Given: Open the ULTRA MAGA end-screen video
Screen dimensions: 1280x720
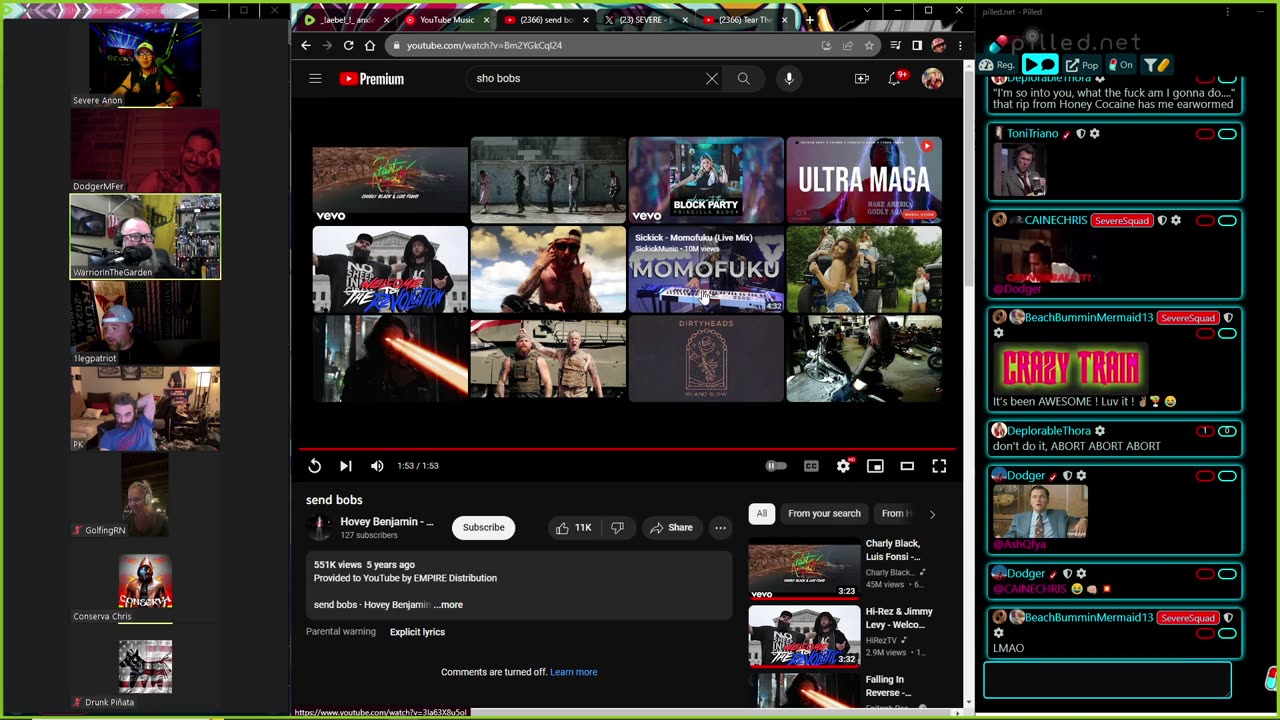Looking at the screenshot, I should (x=864, y=180).
